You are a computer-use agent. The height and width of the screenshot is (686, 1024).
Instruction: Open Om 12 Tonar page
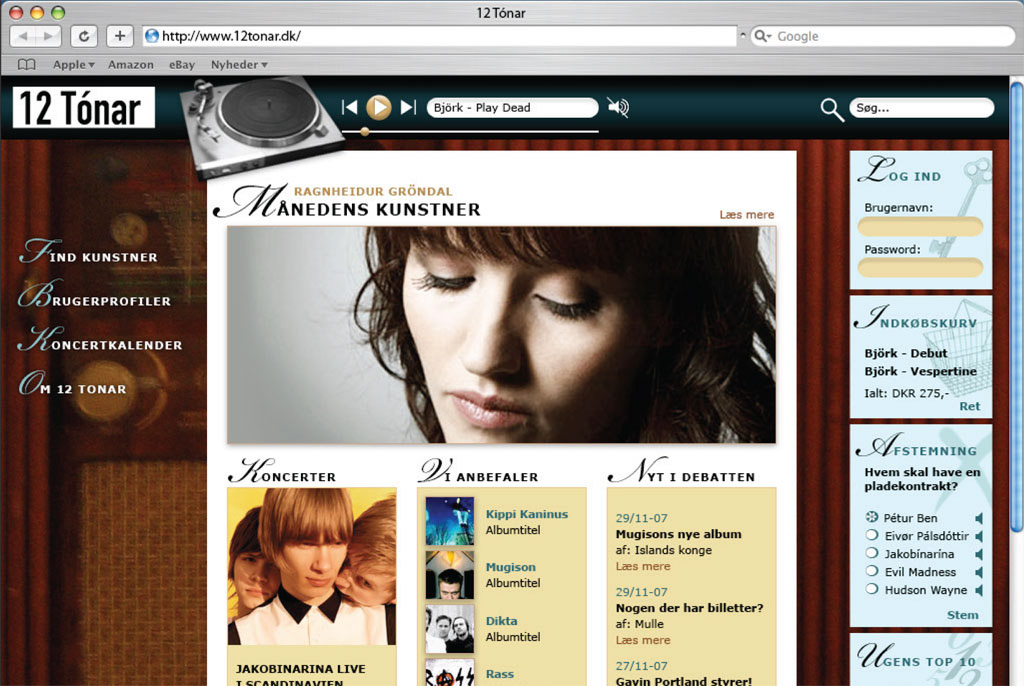(72, 384)
